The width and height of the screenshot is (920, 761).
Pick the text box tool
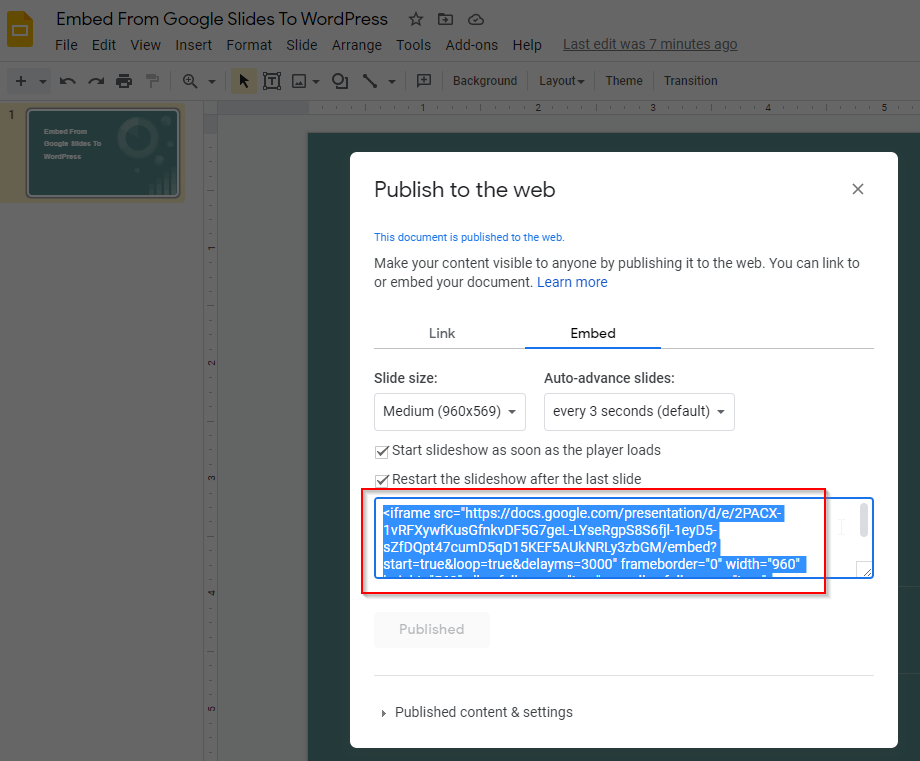coord(272,81)
